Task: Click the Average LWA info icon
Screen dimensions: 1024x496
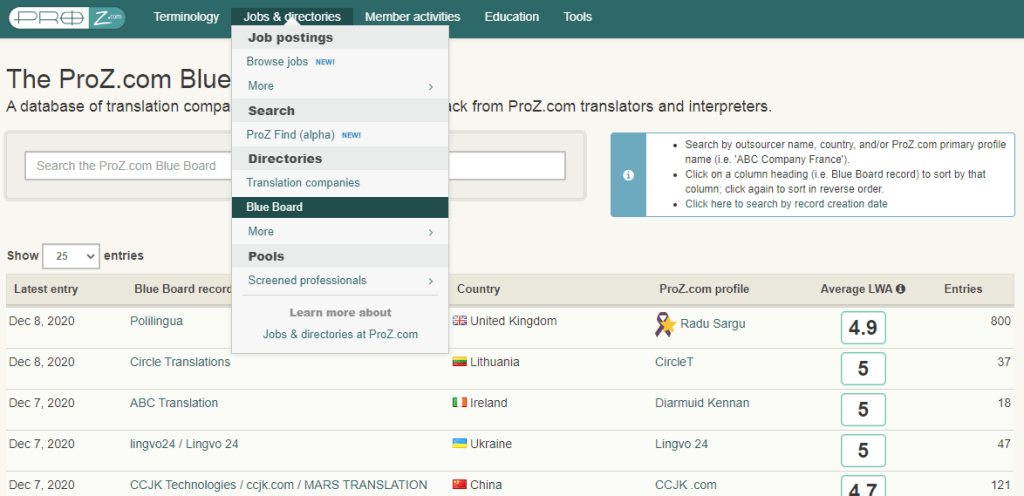Action: click(x=901, y=289)
